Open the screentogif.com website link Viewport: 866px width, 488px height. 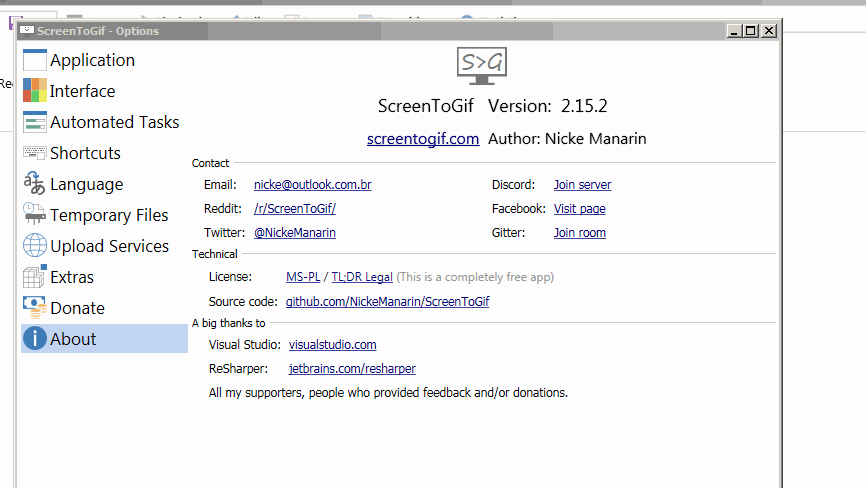pyautogui.click(x=423, y=139)
